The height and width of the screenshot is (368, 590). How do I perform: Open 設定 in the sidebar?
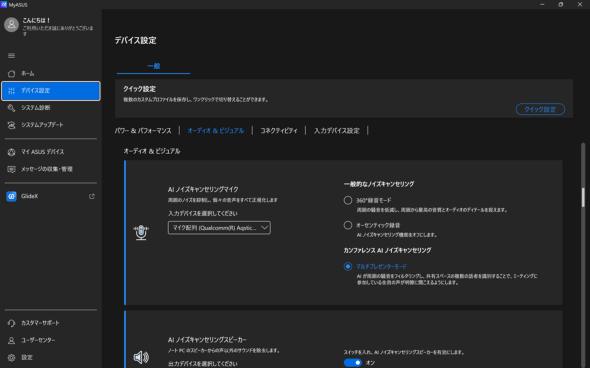[x=27, y=358]
